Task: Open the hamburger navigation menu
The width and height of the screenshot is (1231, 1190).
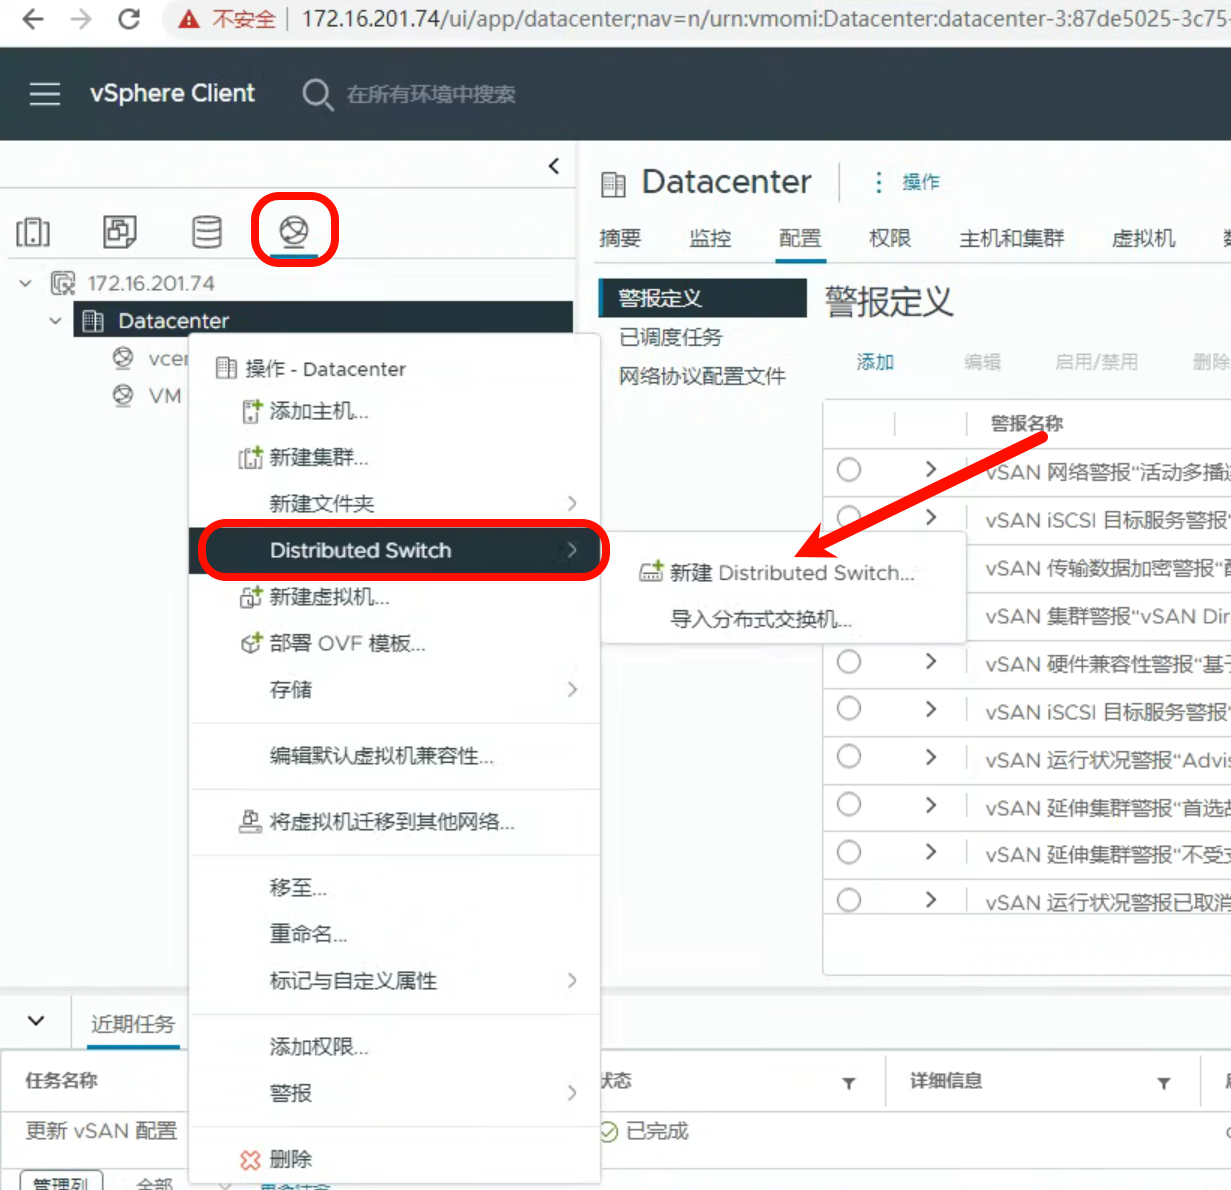Action: [45, 94]
